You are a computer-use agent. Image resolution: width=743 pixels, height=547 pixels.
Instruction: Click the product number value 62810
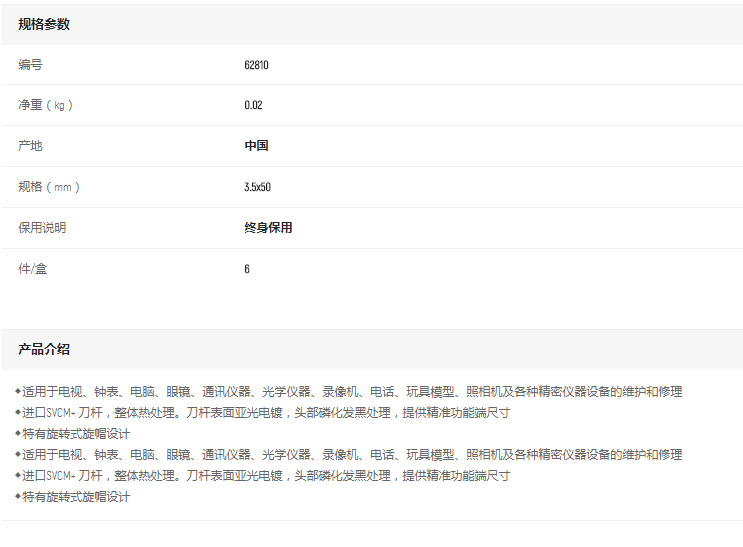[x=256, y=65]
